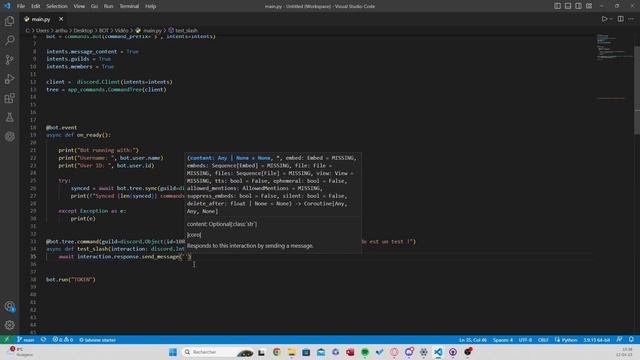Click the tabnine starter status item
The width and height of the screenshot is (640, 360).
pyautogui.click(x=98, y=340)
